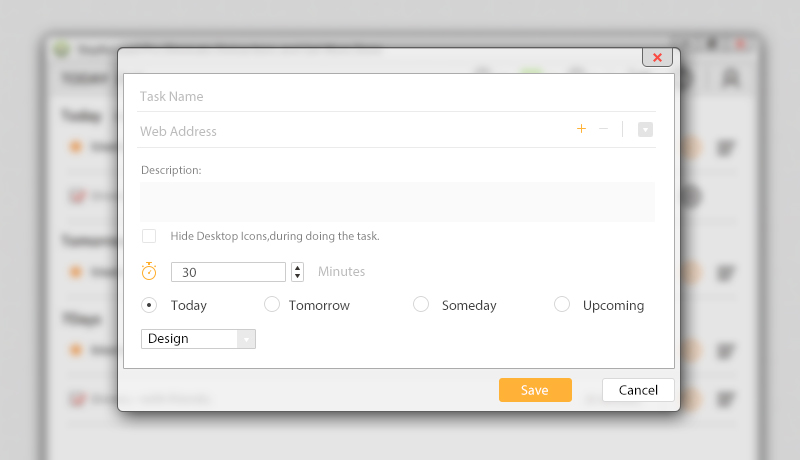Decrease minutes with the down arrow
800x460 pixels.
tap(297, 276)
